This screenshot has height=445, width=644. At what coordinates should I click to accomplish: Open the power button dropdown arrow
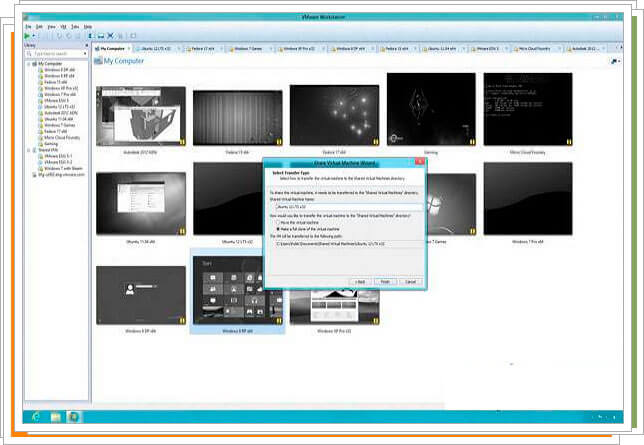37,35
